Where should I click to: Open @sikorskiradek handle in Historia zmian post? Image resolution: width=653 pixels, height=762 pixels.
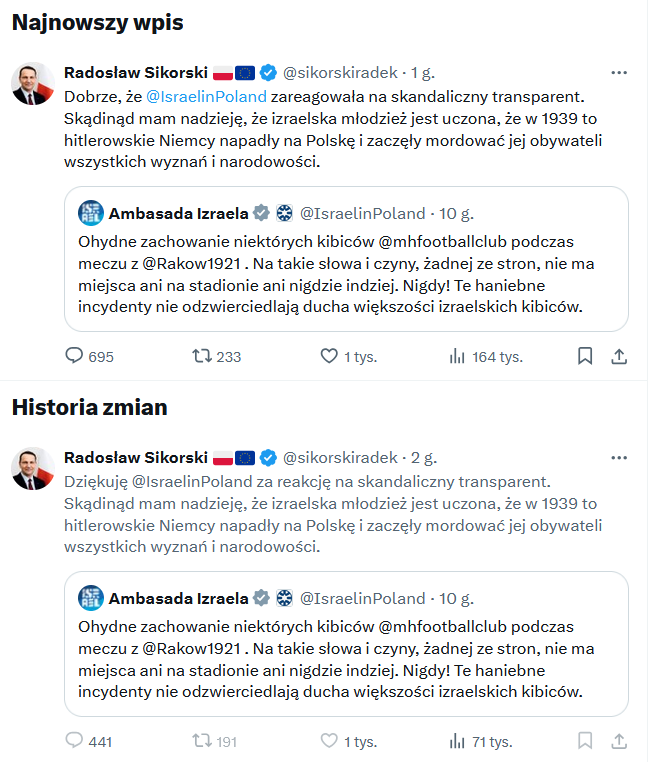coord(340,458)
